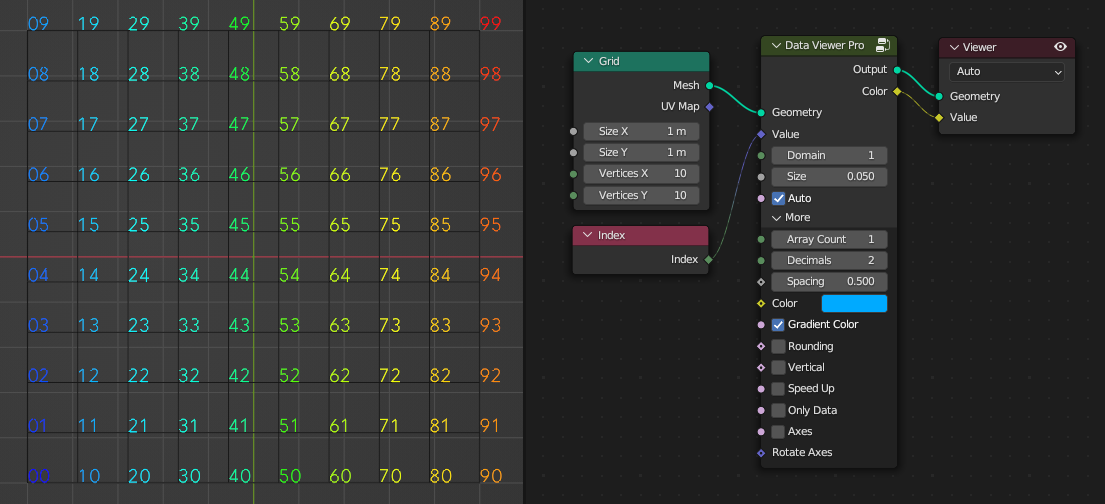This screenshot has height=504, width=1105.
Task: Click the Size Y field
Action: (x=641, y=152)
